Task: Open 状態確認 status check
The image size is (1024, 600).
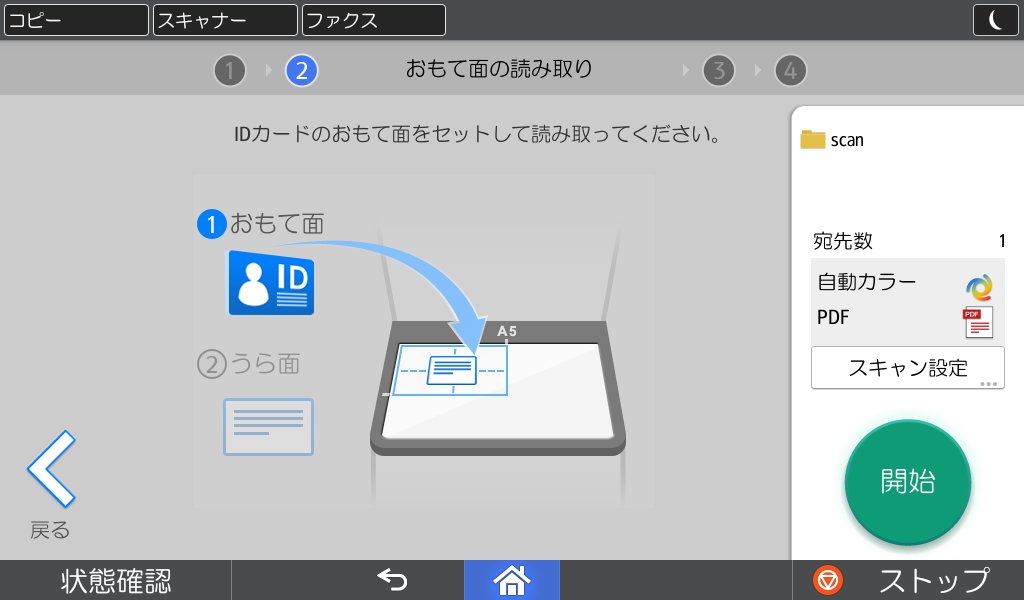Action: [x=116, y=580]
